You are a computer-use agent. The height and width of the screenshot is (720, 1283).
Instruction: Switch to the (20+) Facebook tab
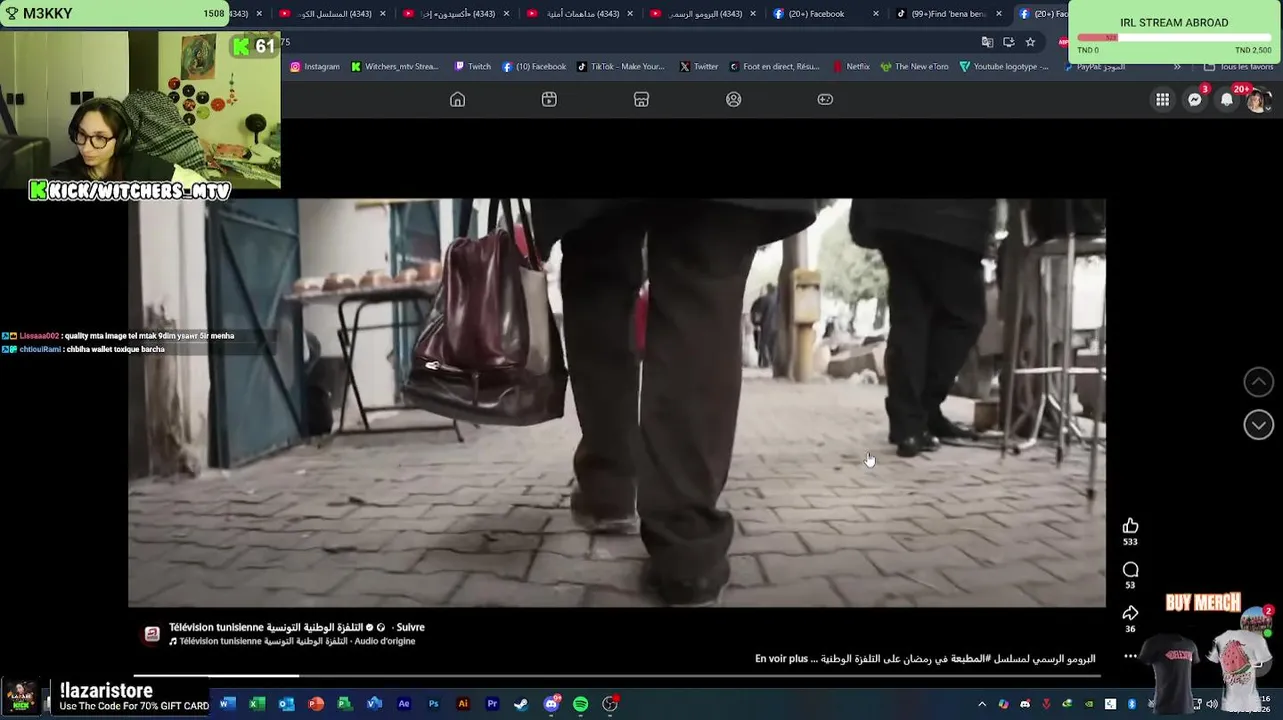pos(827,14)
